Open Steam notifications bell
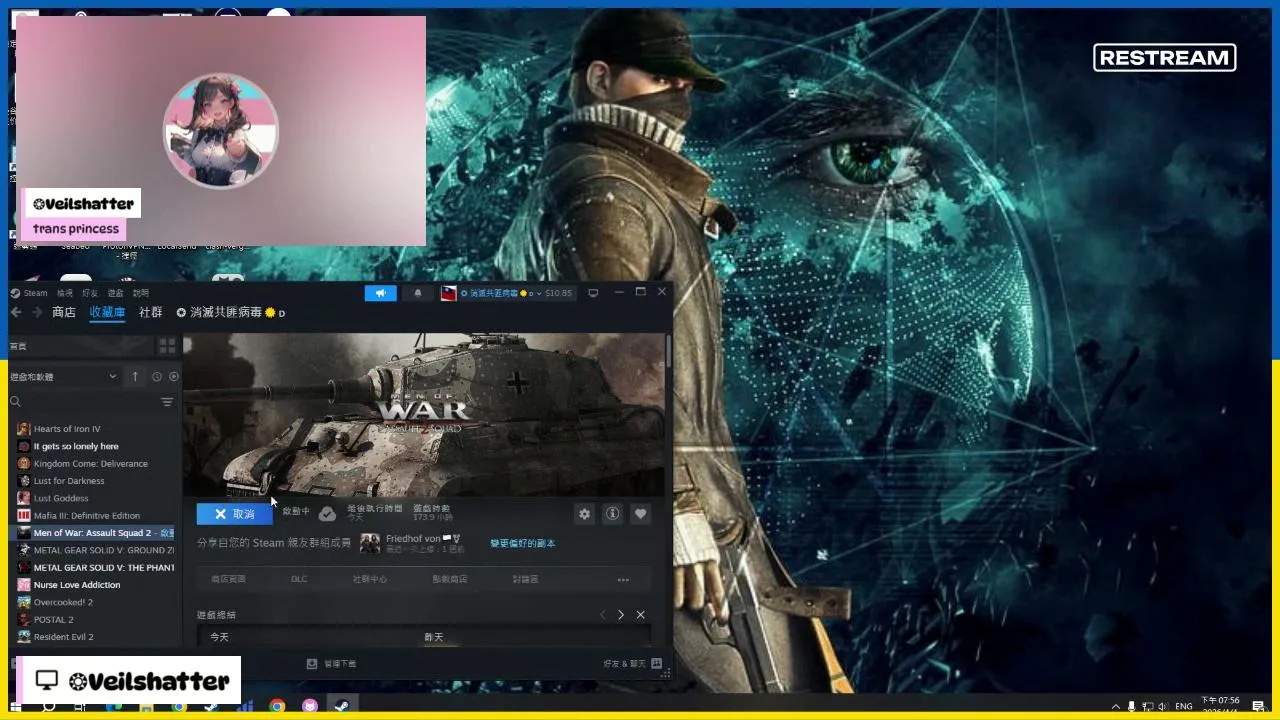This screenshot has height=720, width=1280. tap(418, 293)
